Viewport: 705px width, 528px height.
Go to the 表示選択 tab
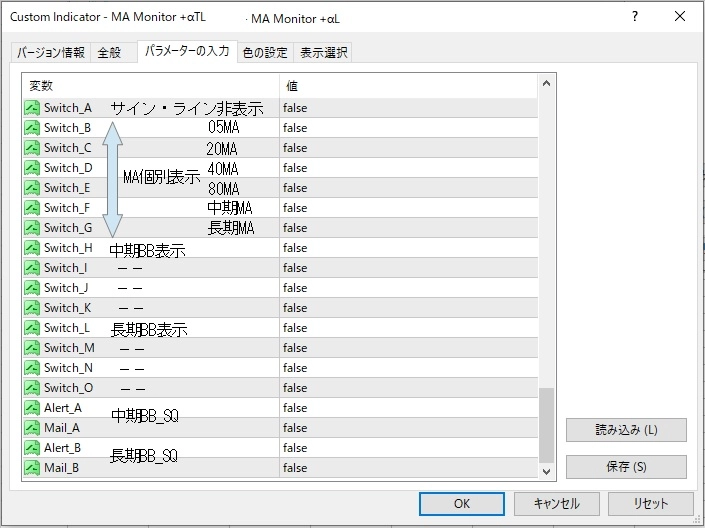click(x=323, y=53)
